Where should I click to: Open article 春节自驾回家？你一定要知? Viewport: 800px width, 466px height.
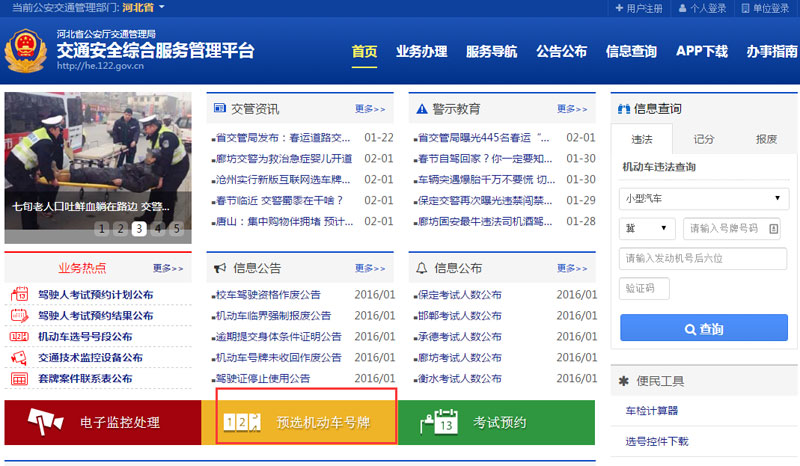click(483, 159)
